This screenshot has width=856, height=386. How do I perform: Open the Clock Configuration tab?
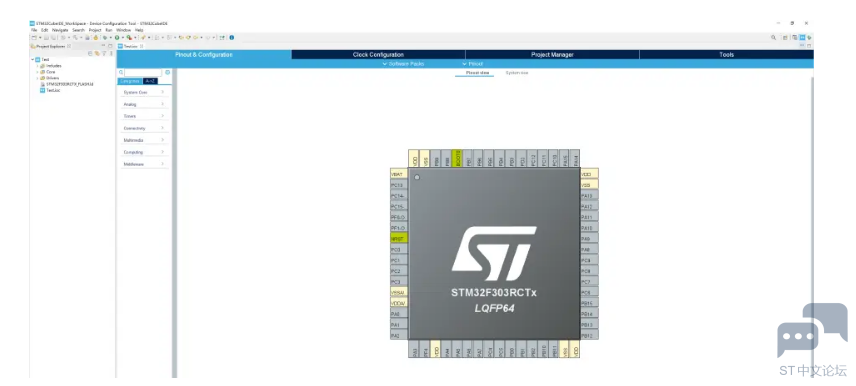378,55
